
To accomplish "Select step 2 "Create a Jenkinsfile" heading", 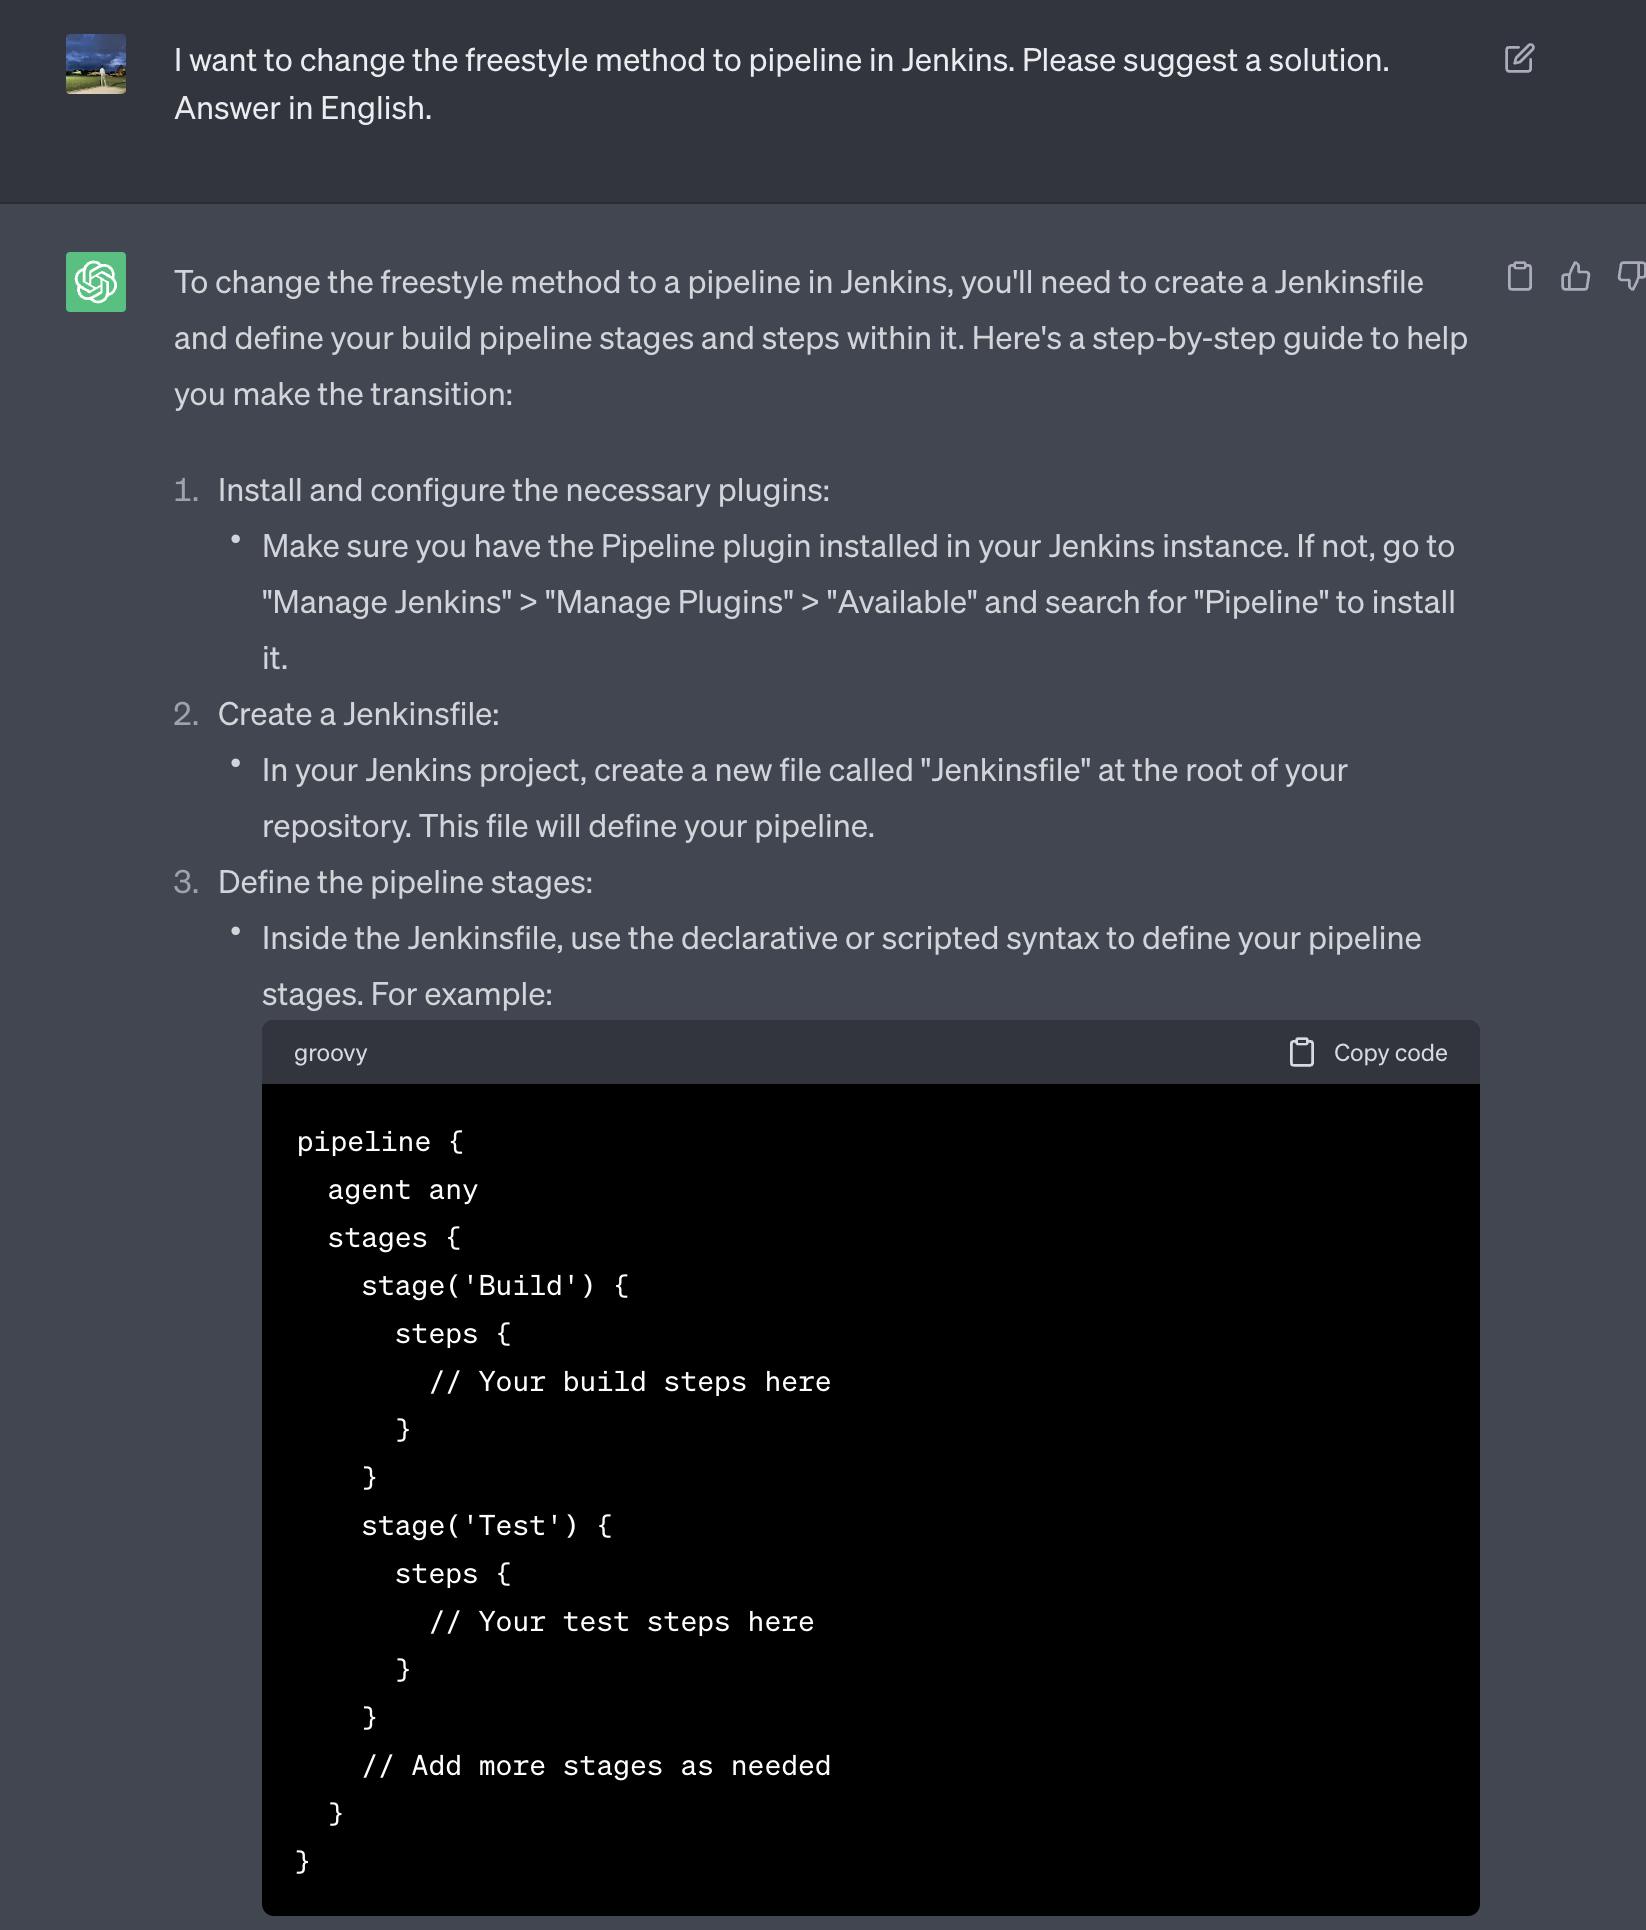I will point(358,714).
